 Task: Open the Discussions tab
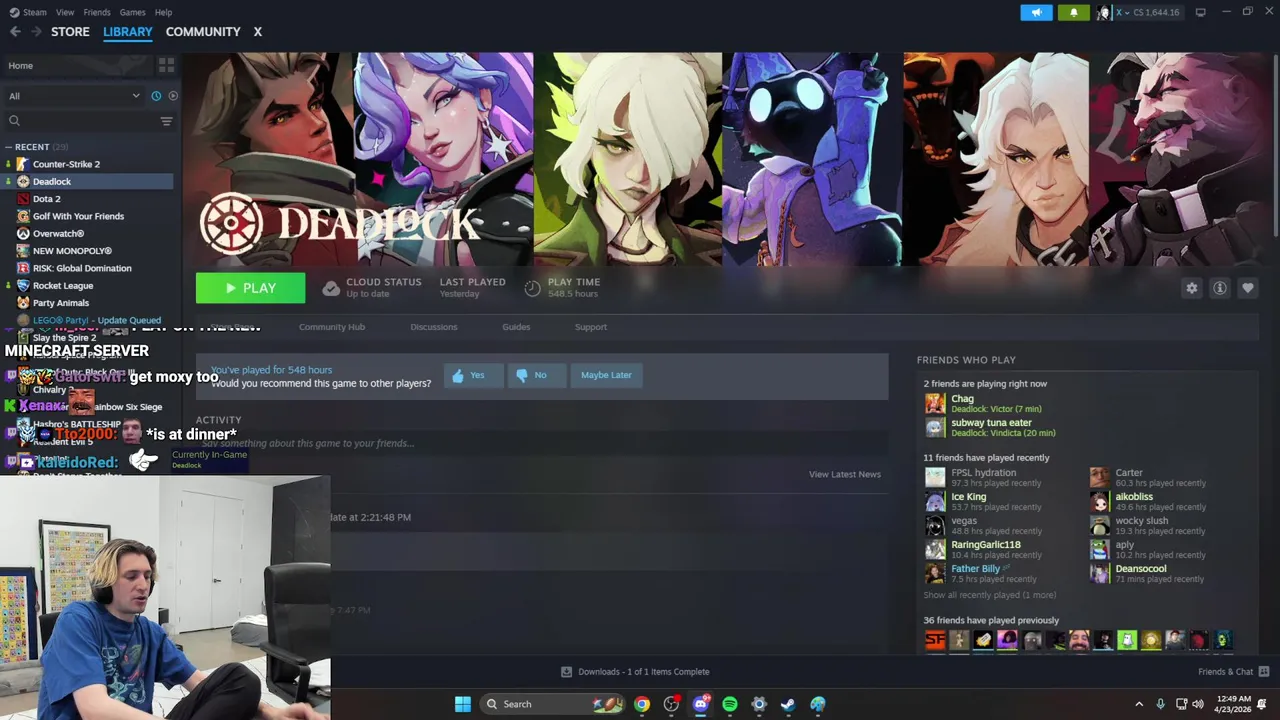coord(434,327)
